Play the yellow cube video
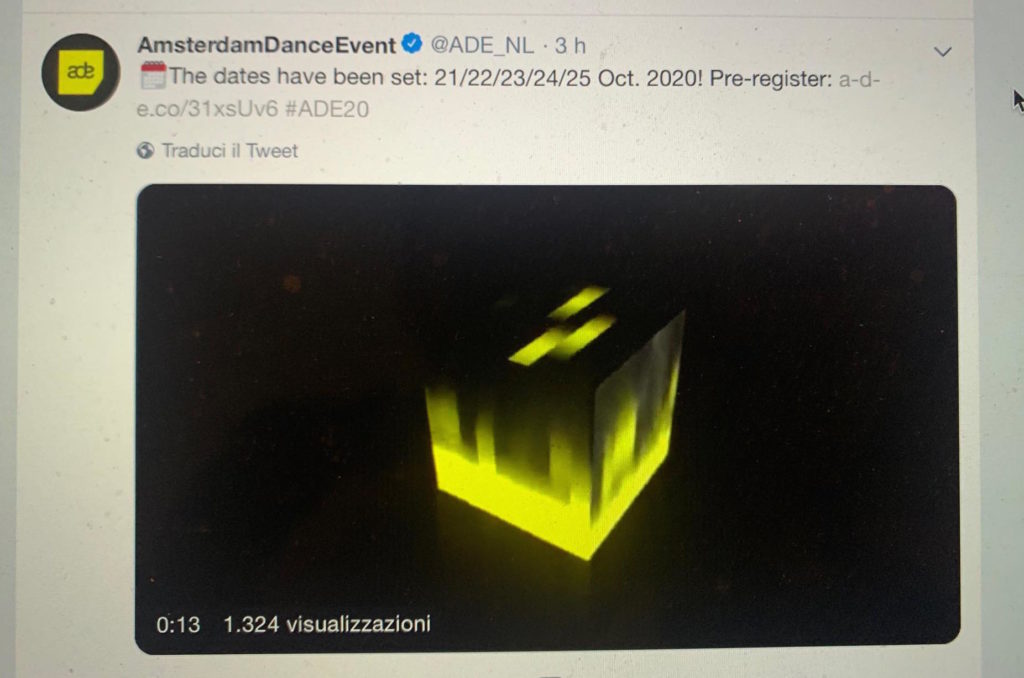The width and height of the screenshot is (1024, 678). [547, 419]
